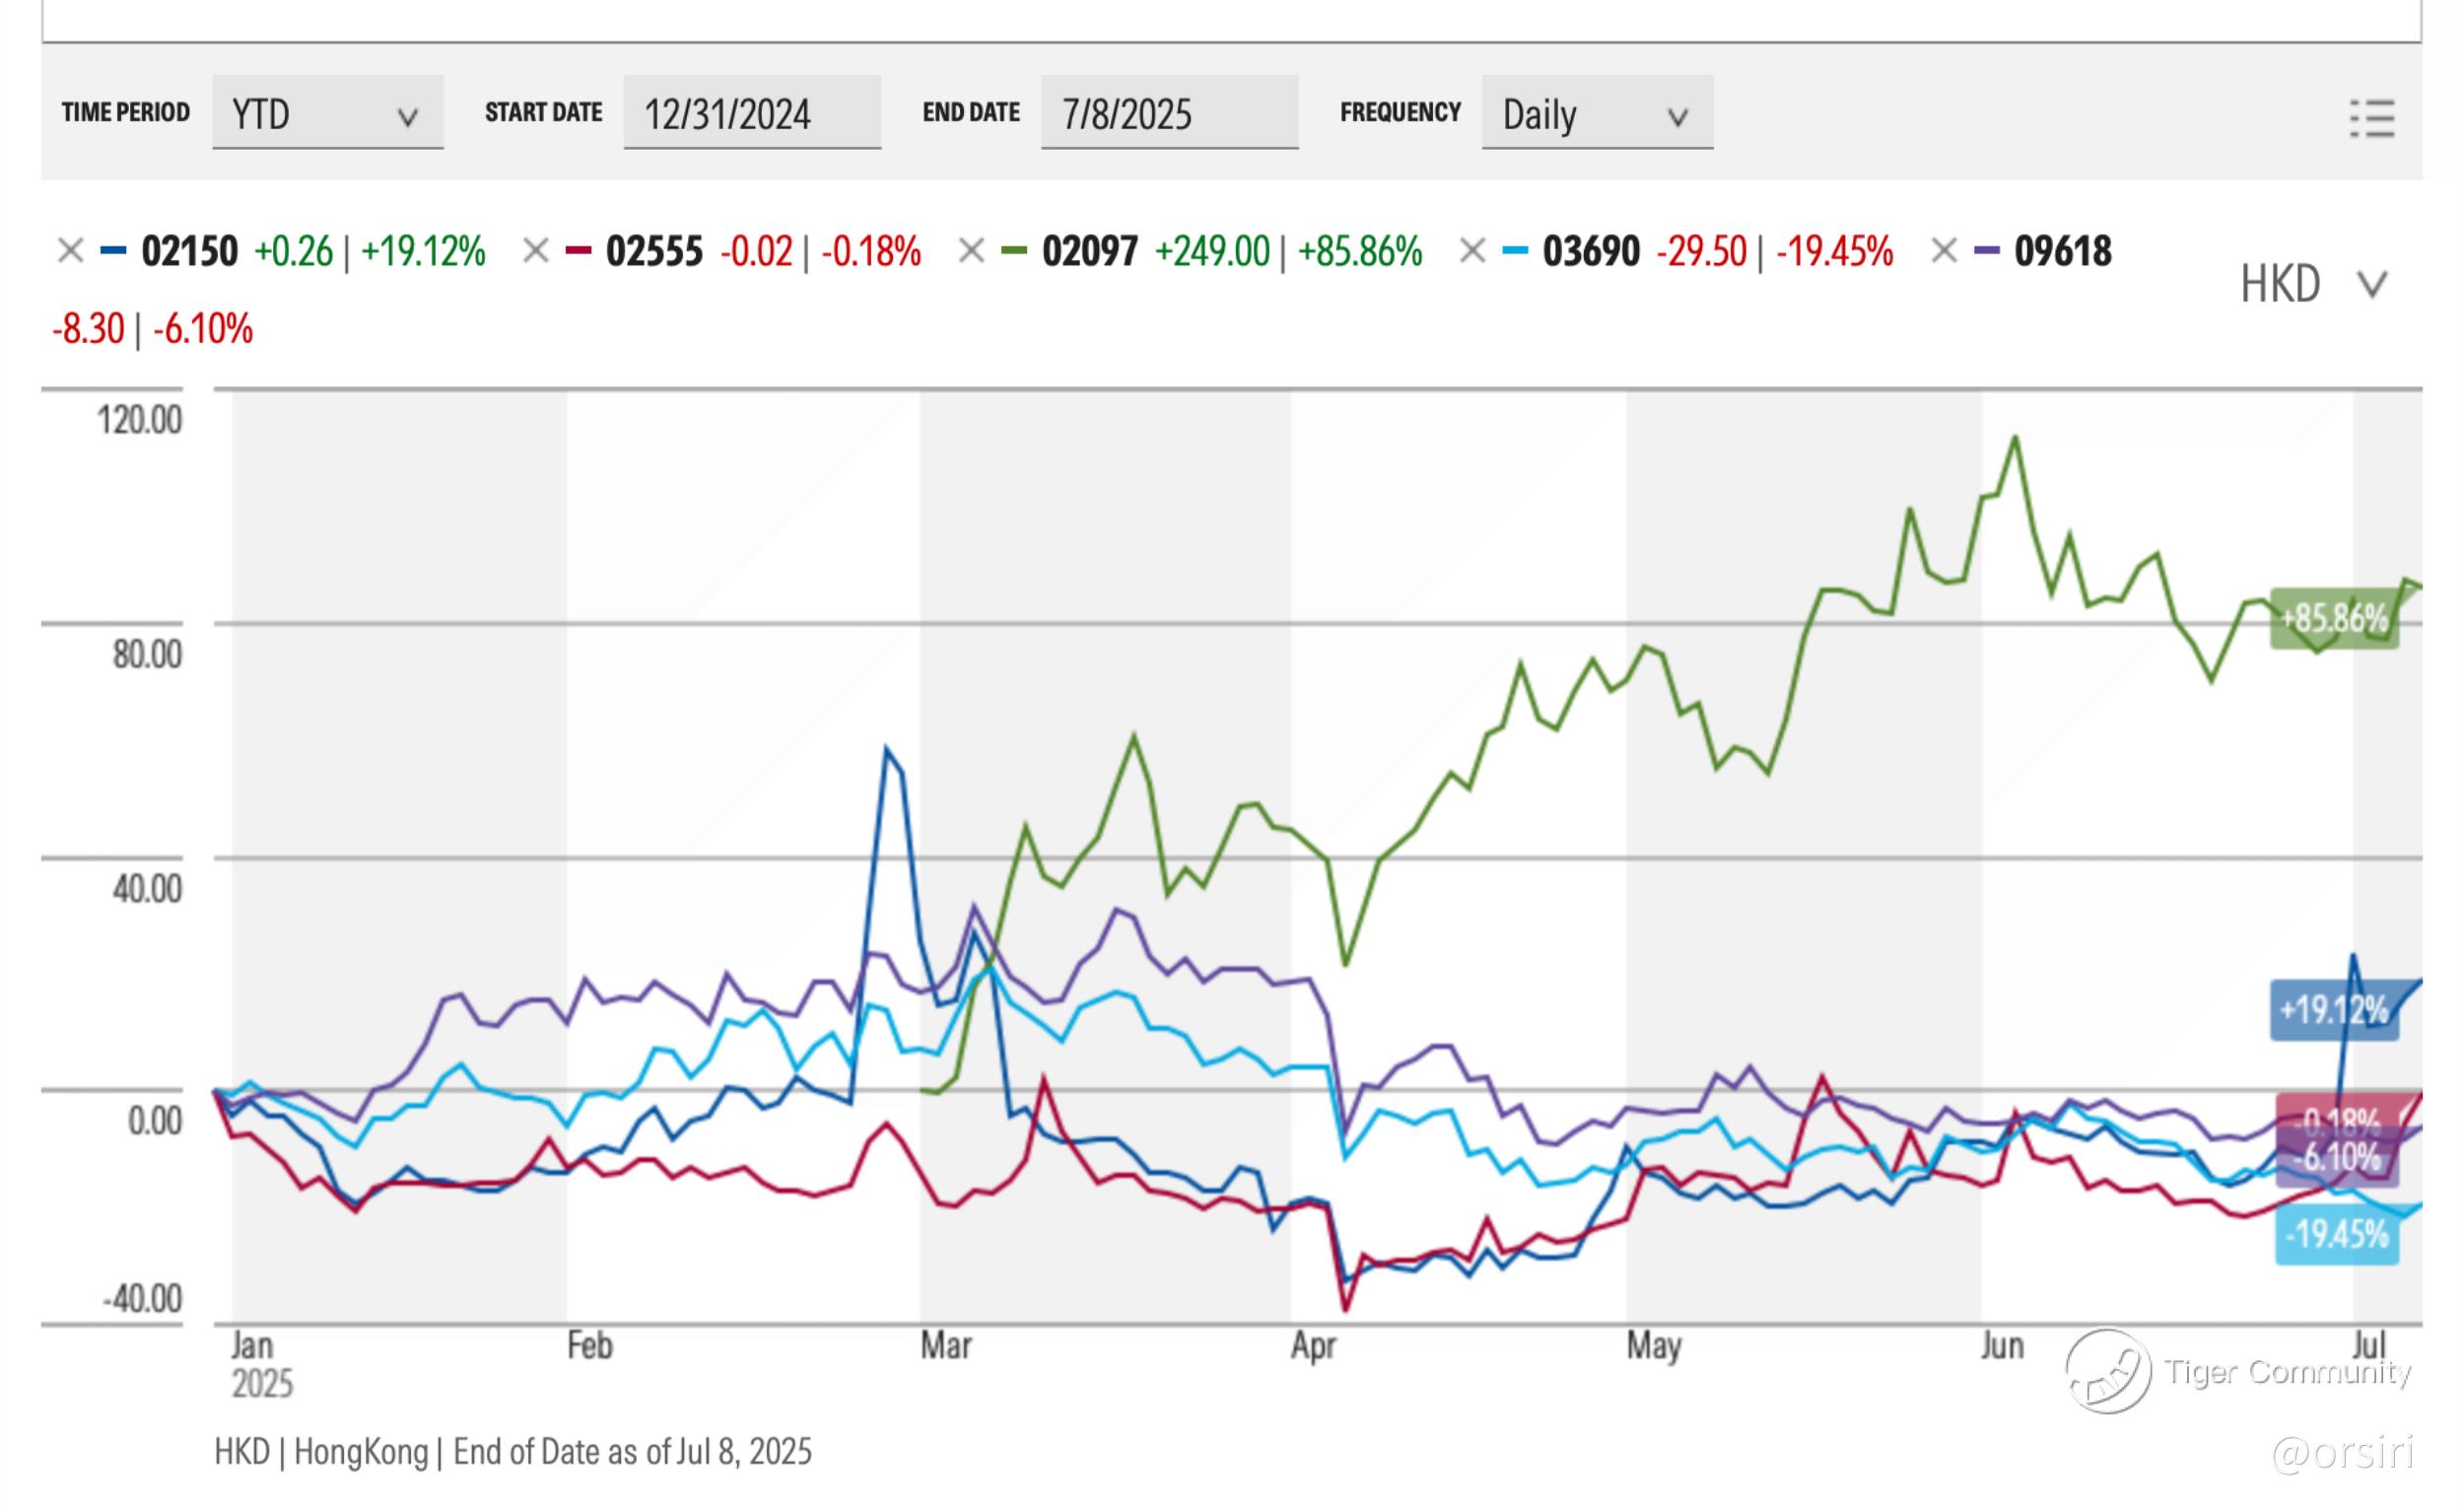This screenshot has width=2464, height=1509.
Task: Click the +19.12% blue chart end label
Action: pyautogui.click(x=2333, y=1010)
